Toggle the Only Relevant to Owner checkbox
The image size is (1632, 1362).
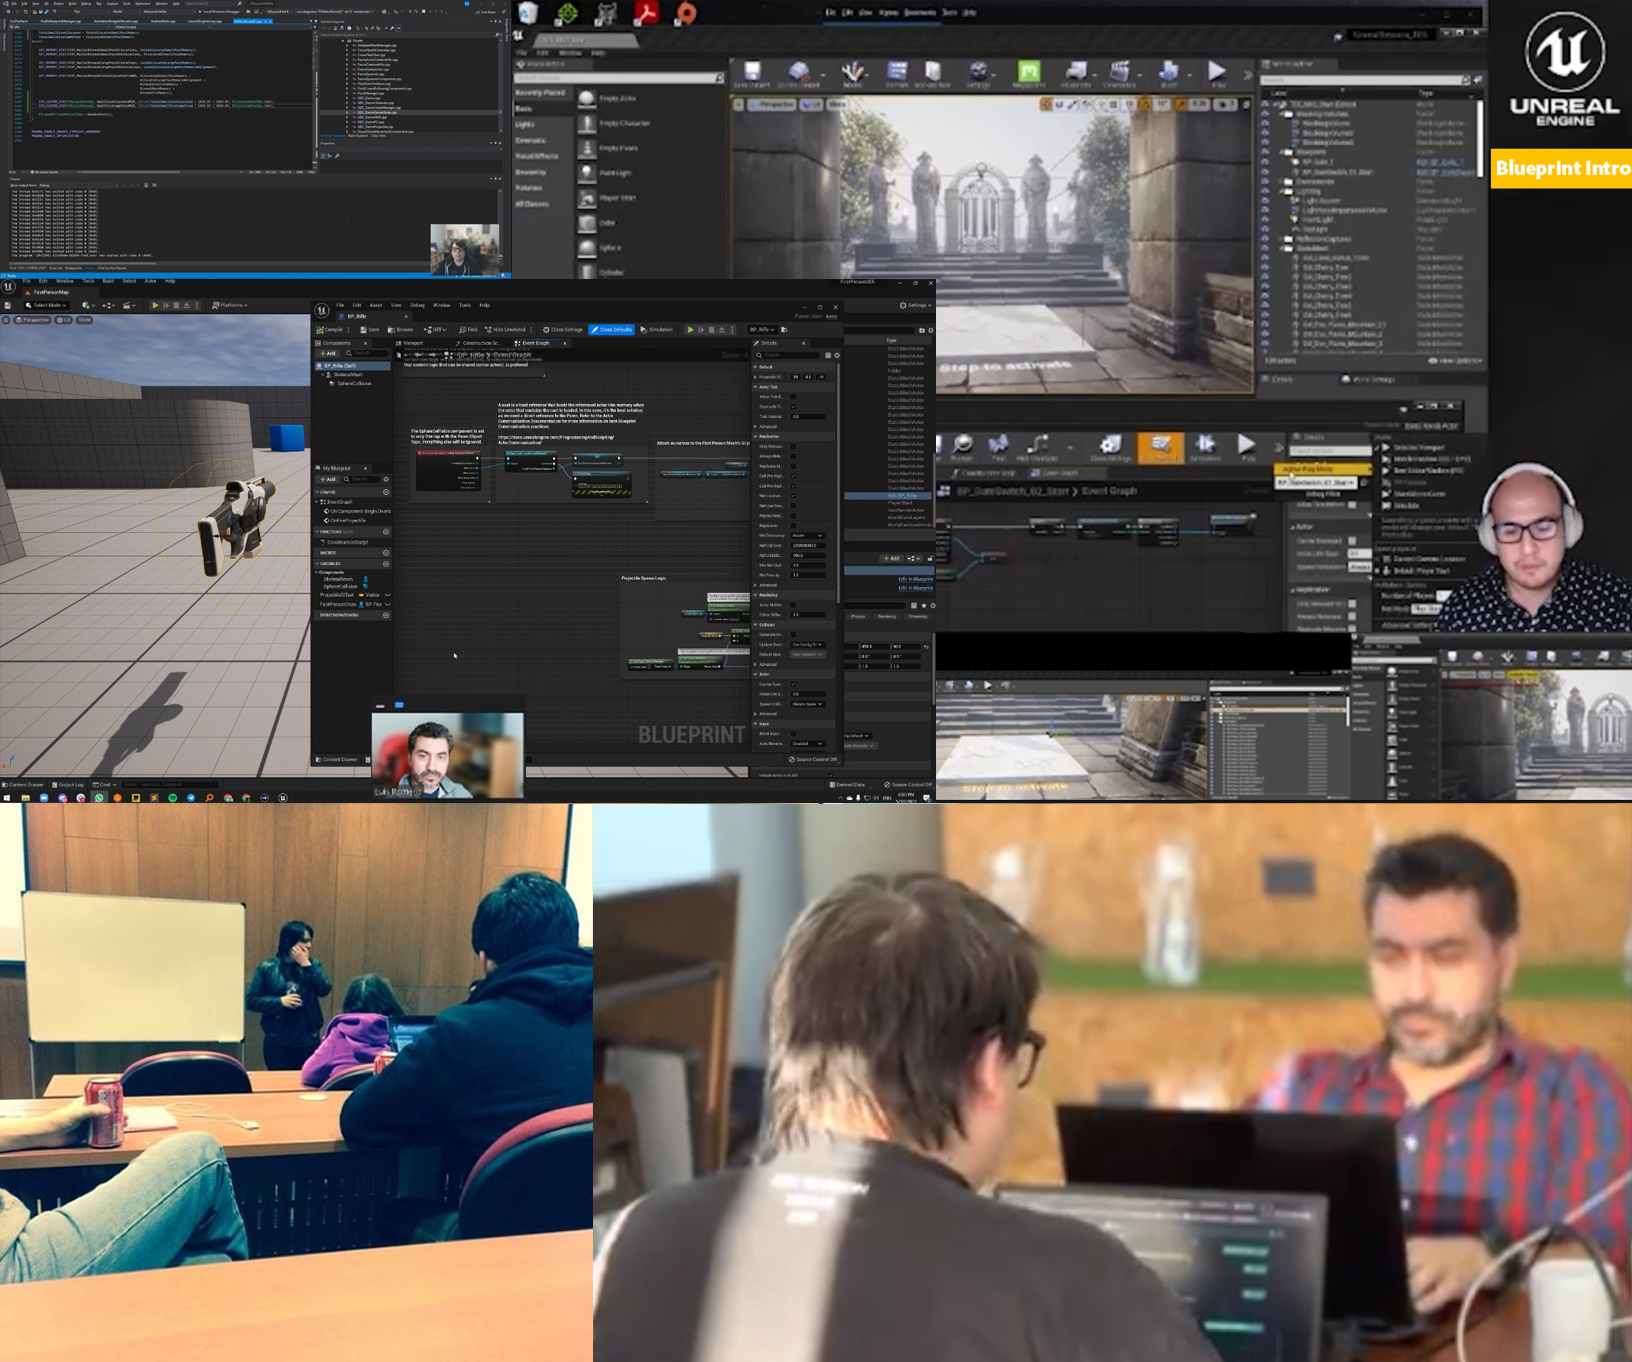[x=793, y=447]
